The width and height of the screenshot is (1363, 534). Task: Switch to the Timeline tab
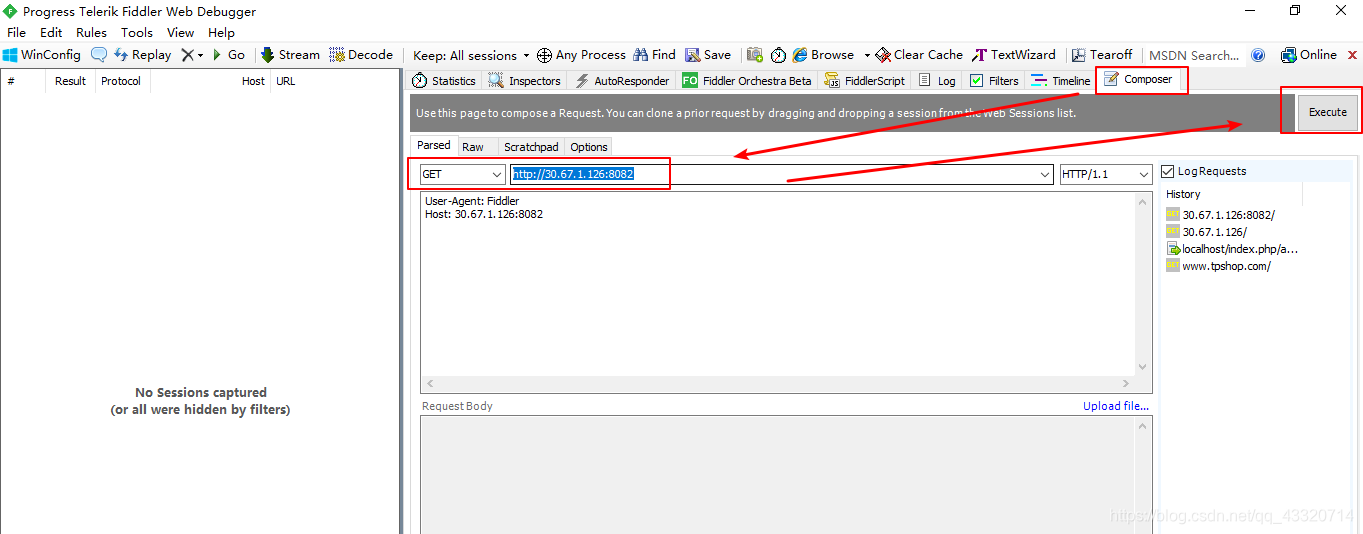coord(1061,81)
